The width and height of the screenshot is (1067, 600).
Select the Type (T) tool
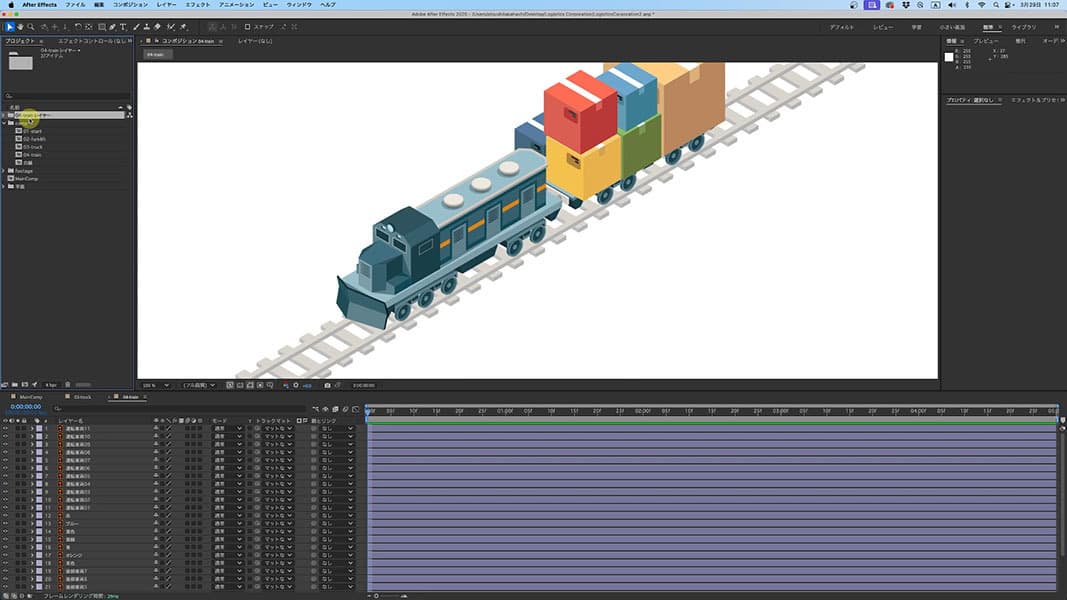click(123, 27)
